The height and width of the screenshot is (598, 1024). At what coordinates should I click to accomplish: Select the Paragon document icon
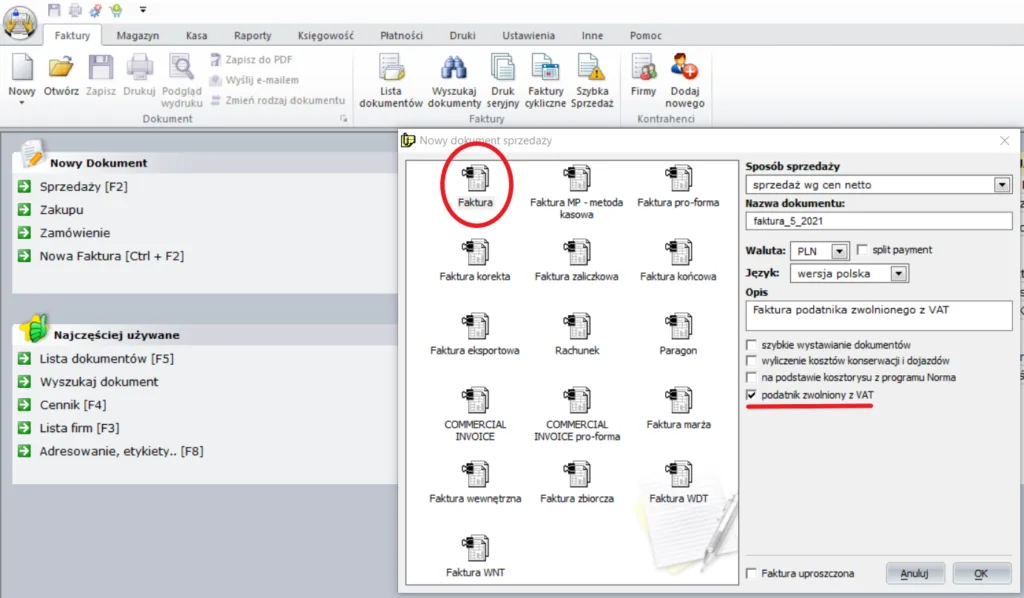click(678, 326)
